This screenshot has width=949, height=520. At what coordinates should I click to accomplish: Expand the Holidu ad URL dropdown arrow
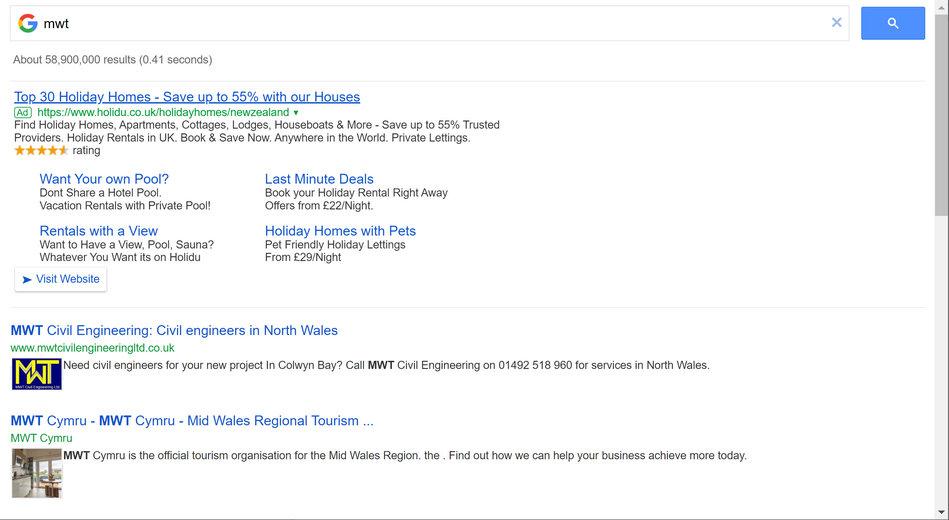coord(296,113)
